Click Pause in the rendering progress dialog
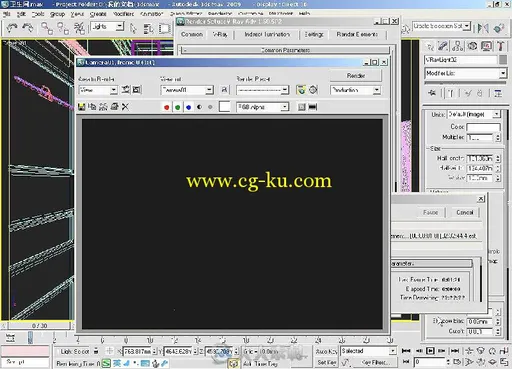This screenshot has width=512, height=369. [430, 212]
